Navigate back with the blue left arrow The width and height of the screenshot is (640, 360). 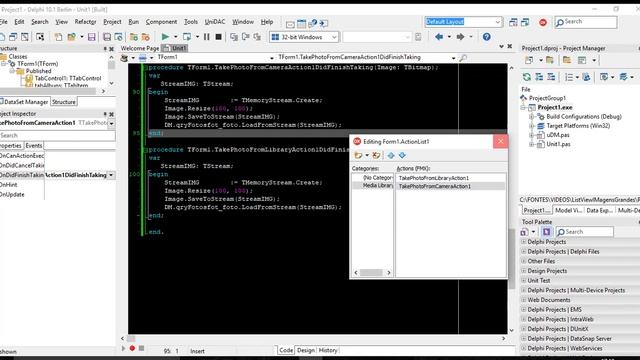click(x=439, y=37)
